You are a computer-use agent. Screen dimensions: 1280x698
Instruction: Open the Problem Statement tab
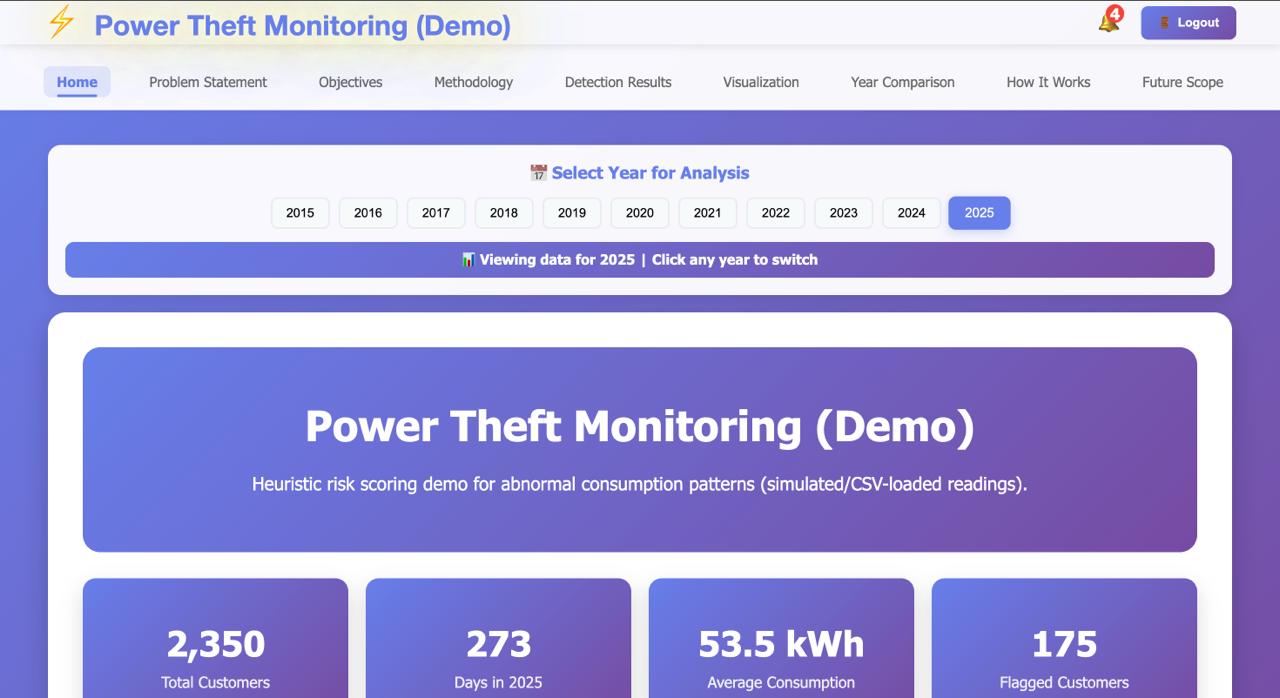208,82
